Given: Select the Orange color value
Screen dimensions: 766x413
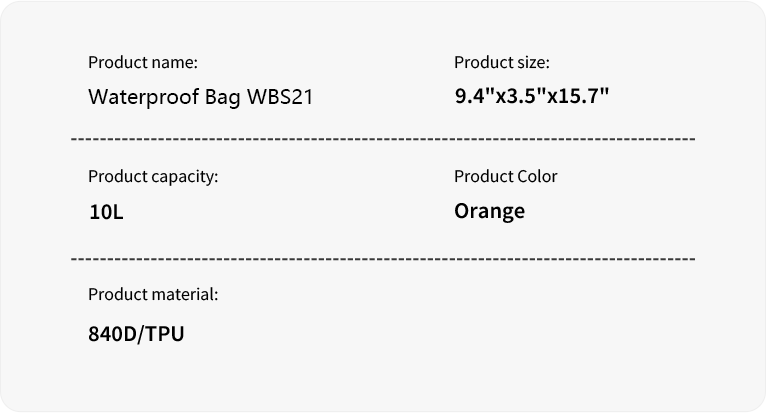Looking at the screenshot, I should (489, 212).
